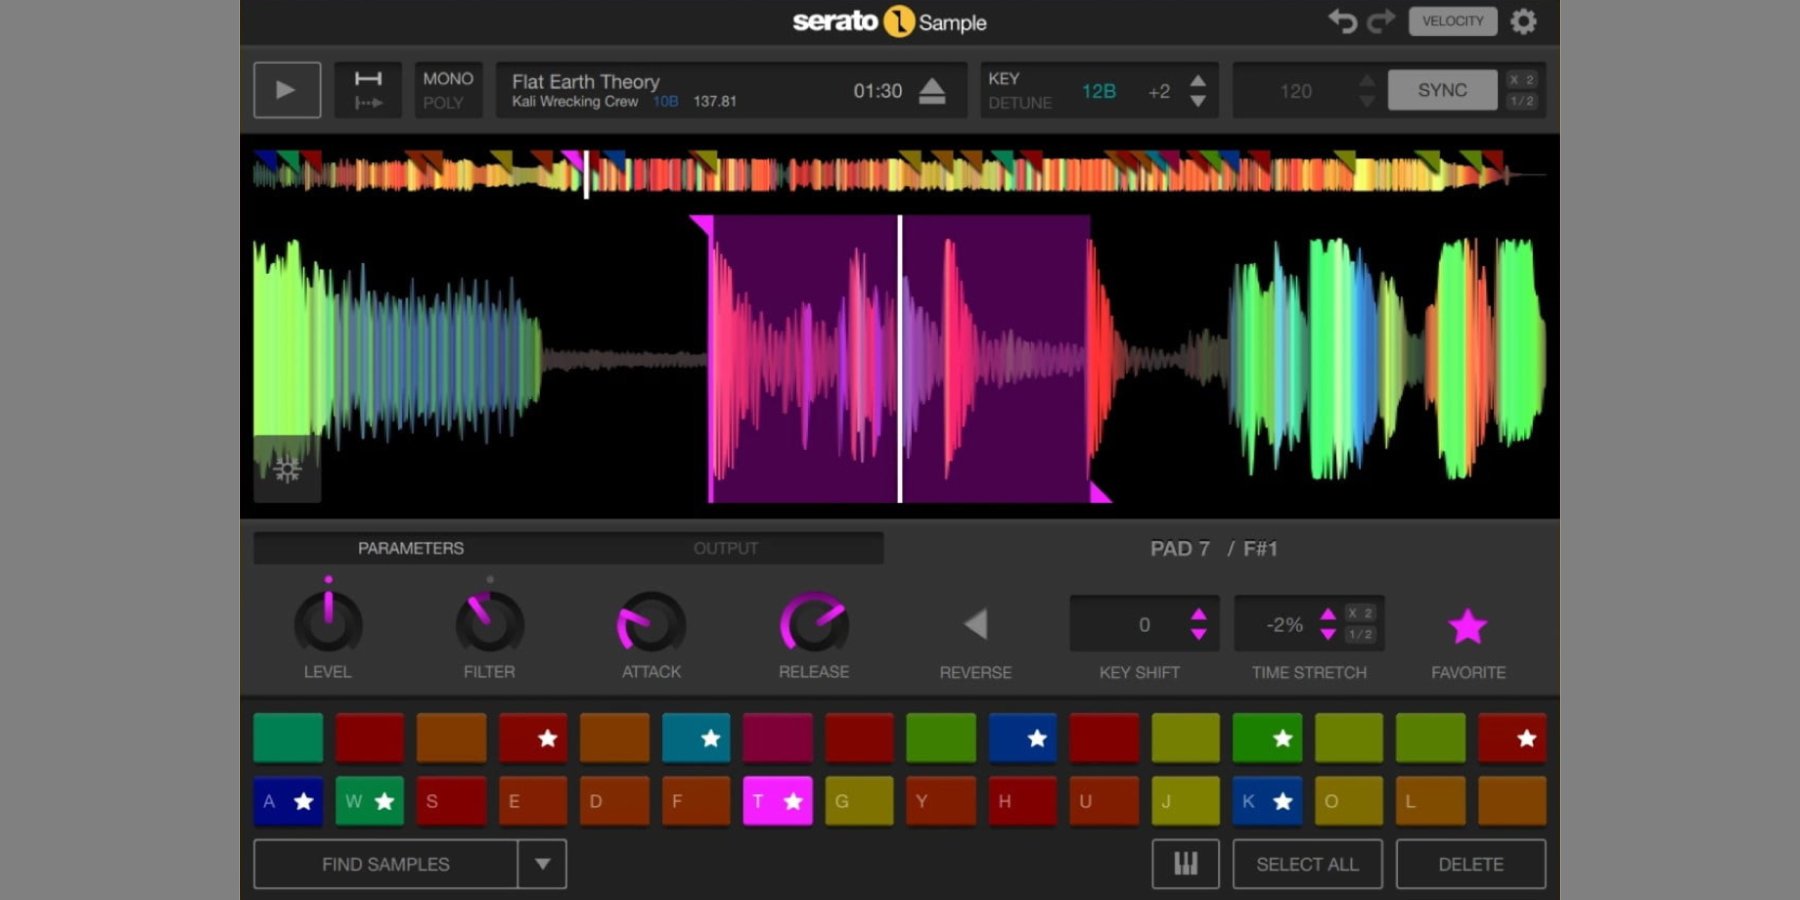This screenshot has height=900, width=1800.
Task: Select pad Y
Action: [x=941, y=801]
